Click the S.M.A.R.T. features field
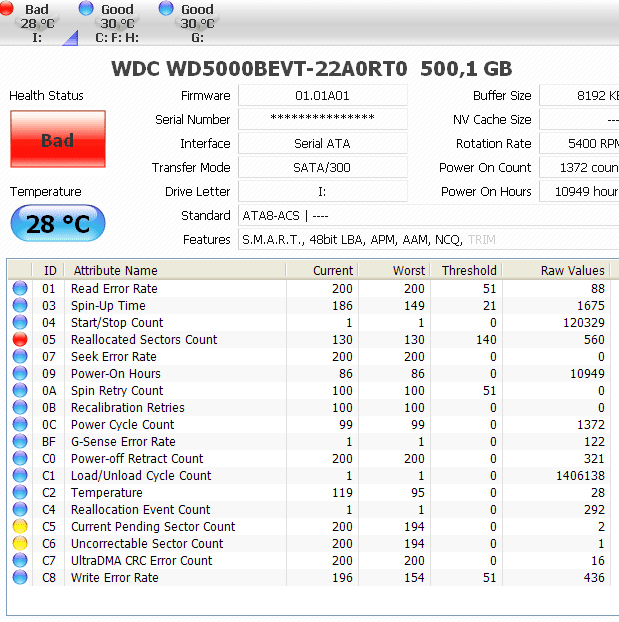The height and width of the screenshot is (622, 619). click(x=429, y=240)
